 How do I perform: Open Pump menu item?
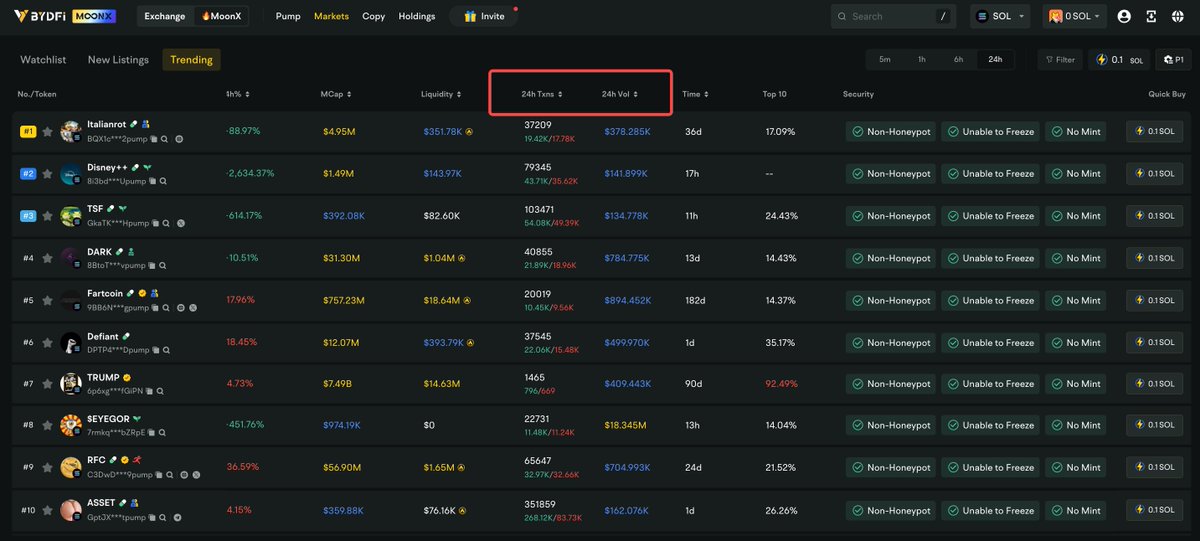click(x=288, y=16)
